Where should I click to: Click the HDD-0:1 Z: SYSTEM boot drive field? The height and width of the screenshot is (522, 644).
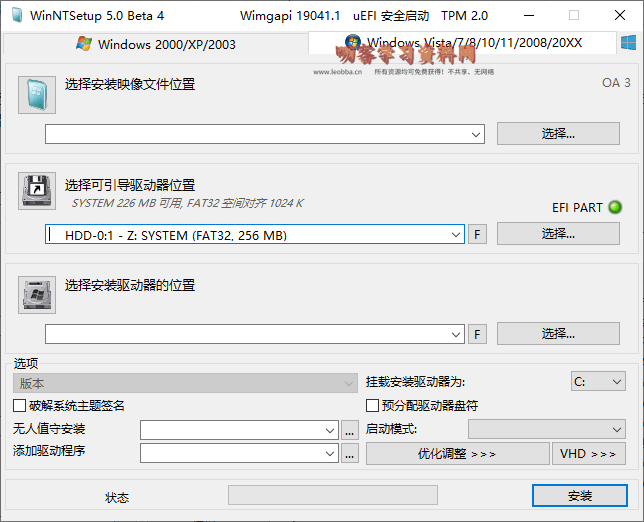[x=254, y=234]
